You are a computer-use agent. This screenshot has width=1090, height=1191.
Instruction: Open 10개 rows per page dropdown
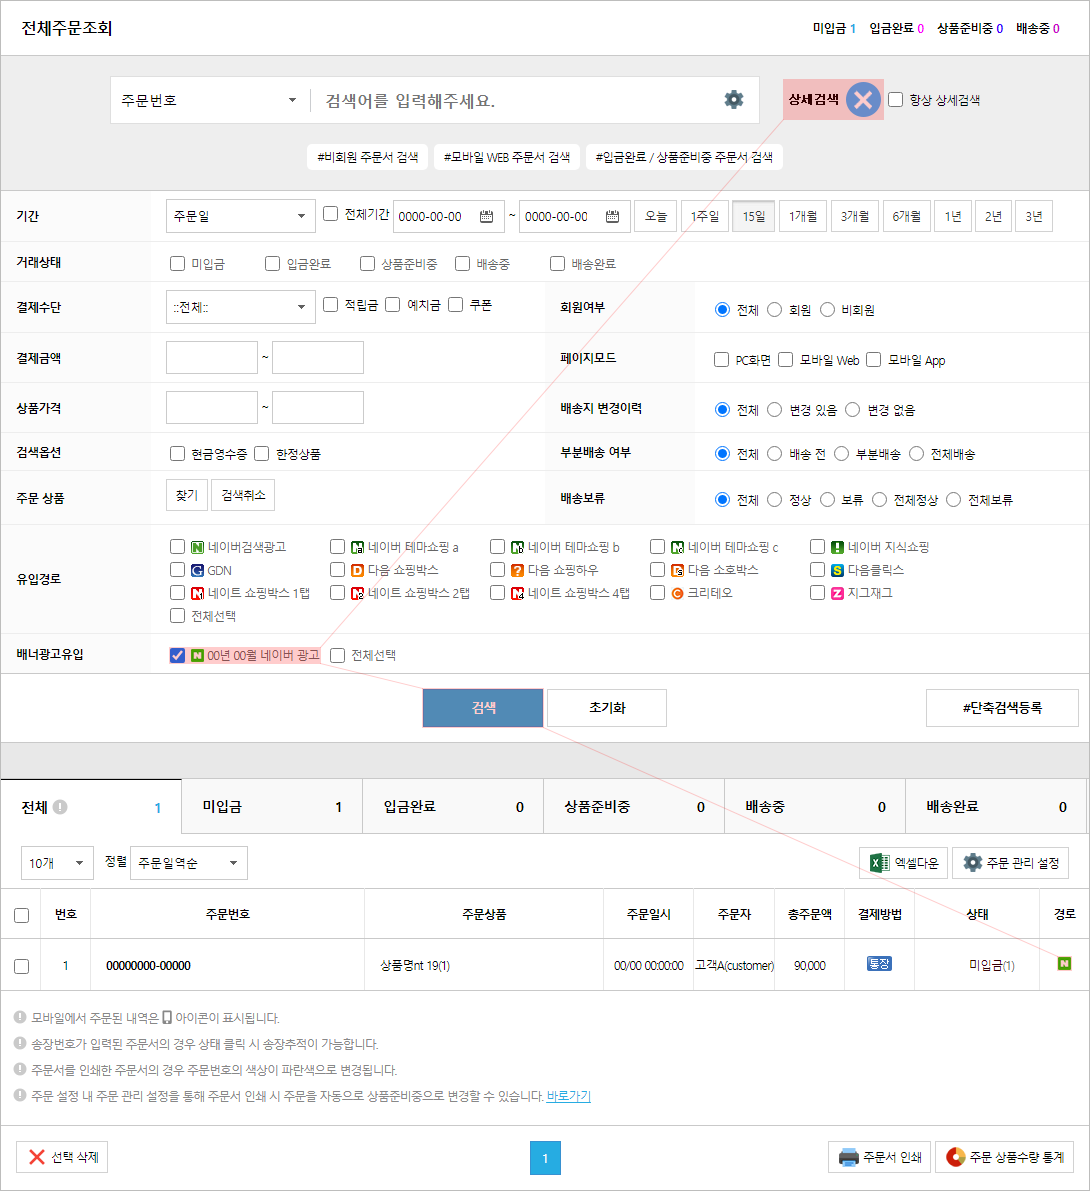point(57,863)
